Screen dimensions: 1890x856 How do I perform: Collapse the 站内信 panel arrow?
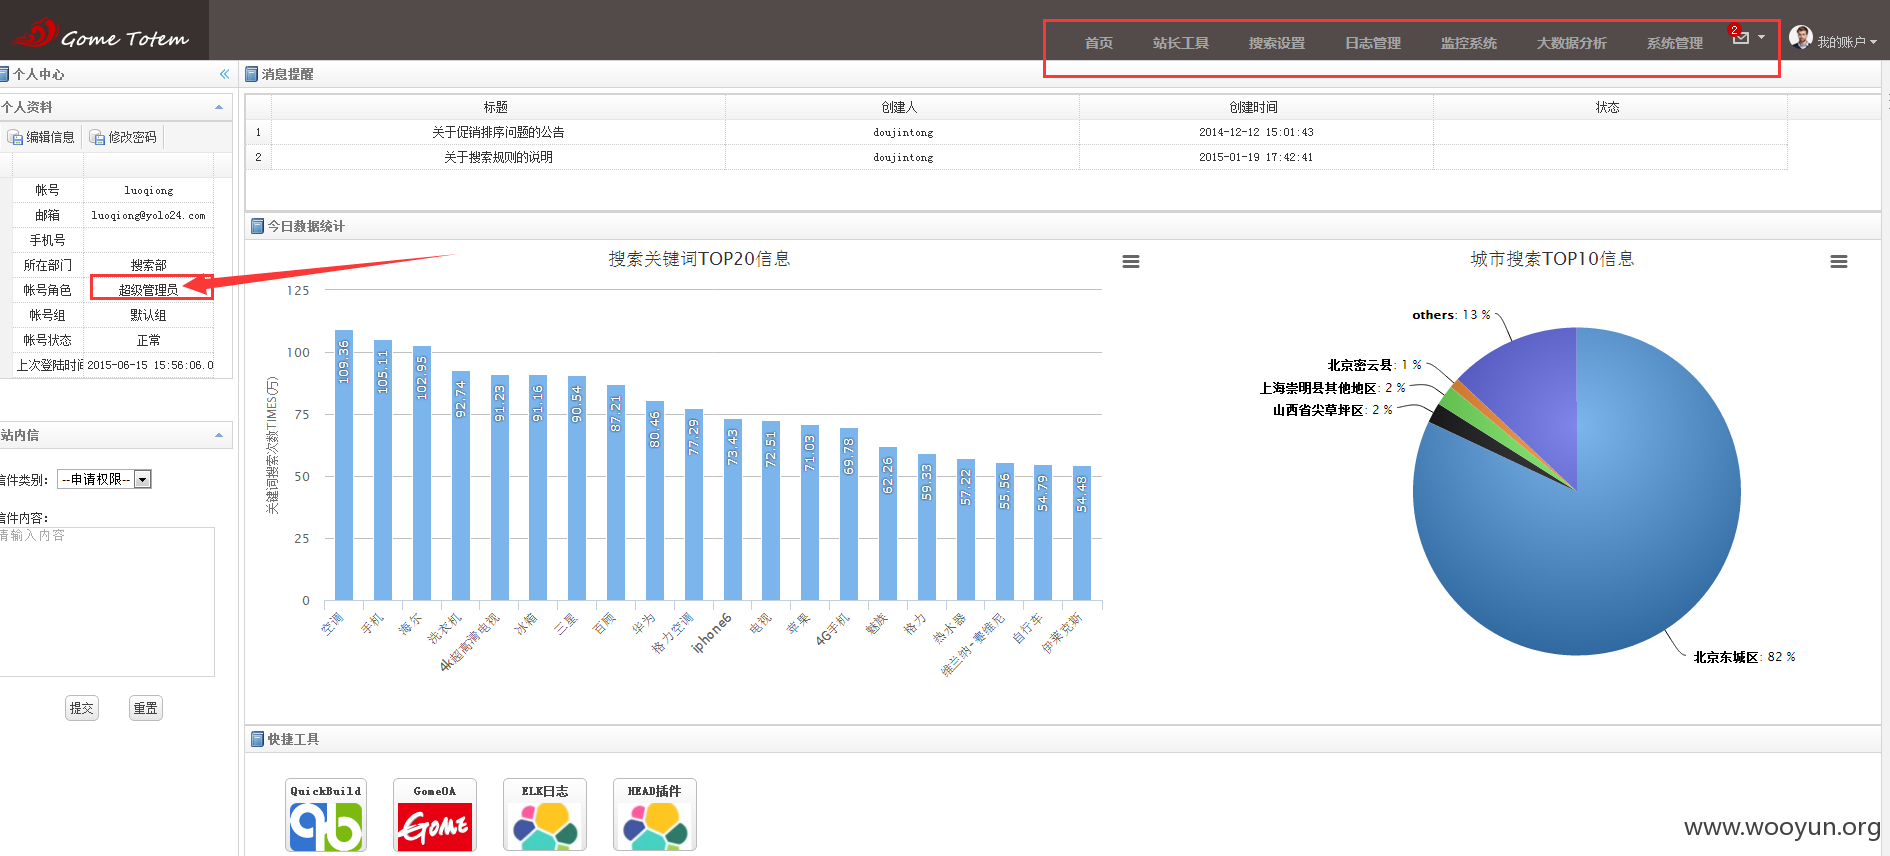[219, 435]
